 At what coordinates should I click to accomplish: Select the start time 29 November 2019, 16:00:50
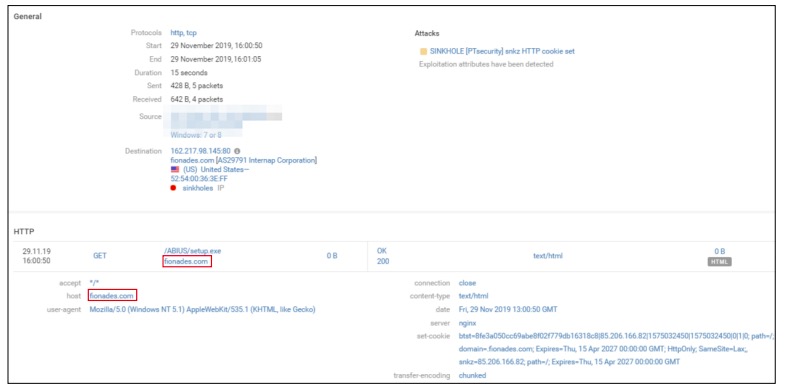216,46
